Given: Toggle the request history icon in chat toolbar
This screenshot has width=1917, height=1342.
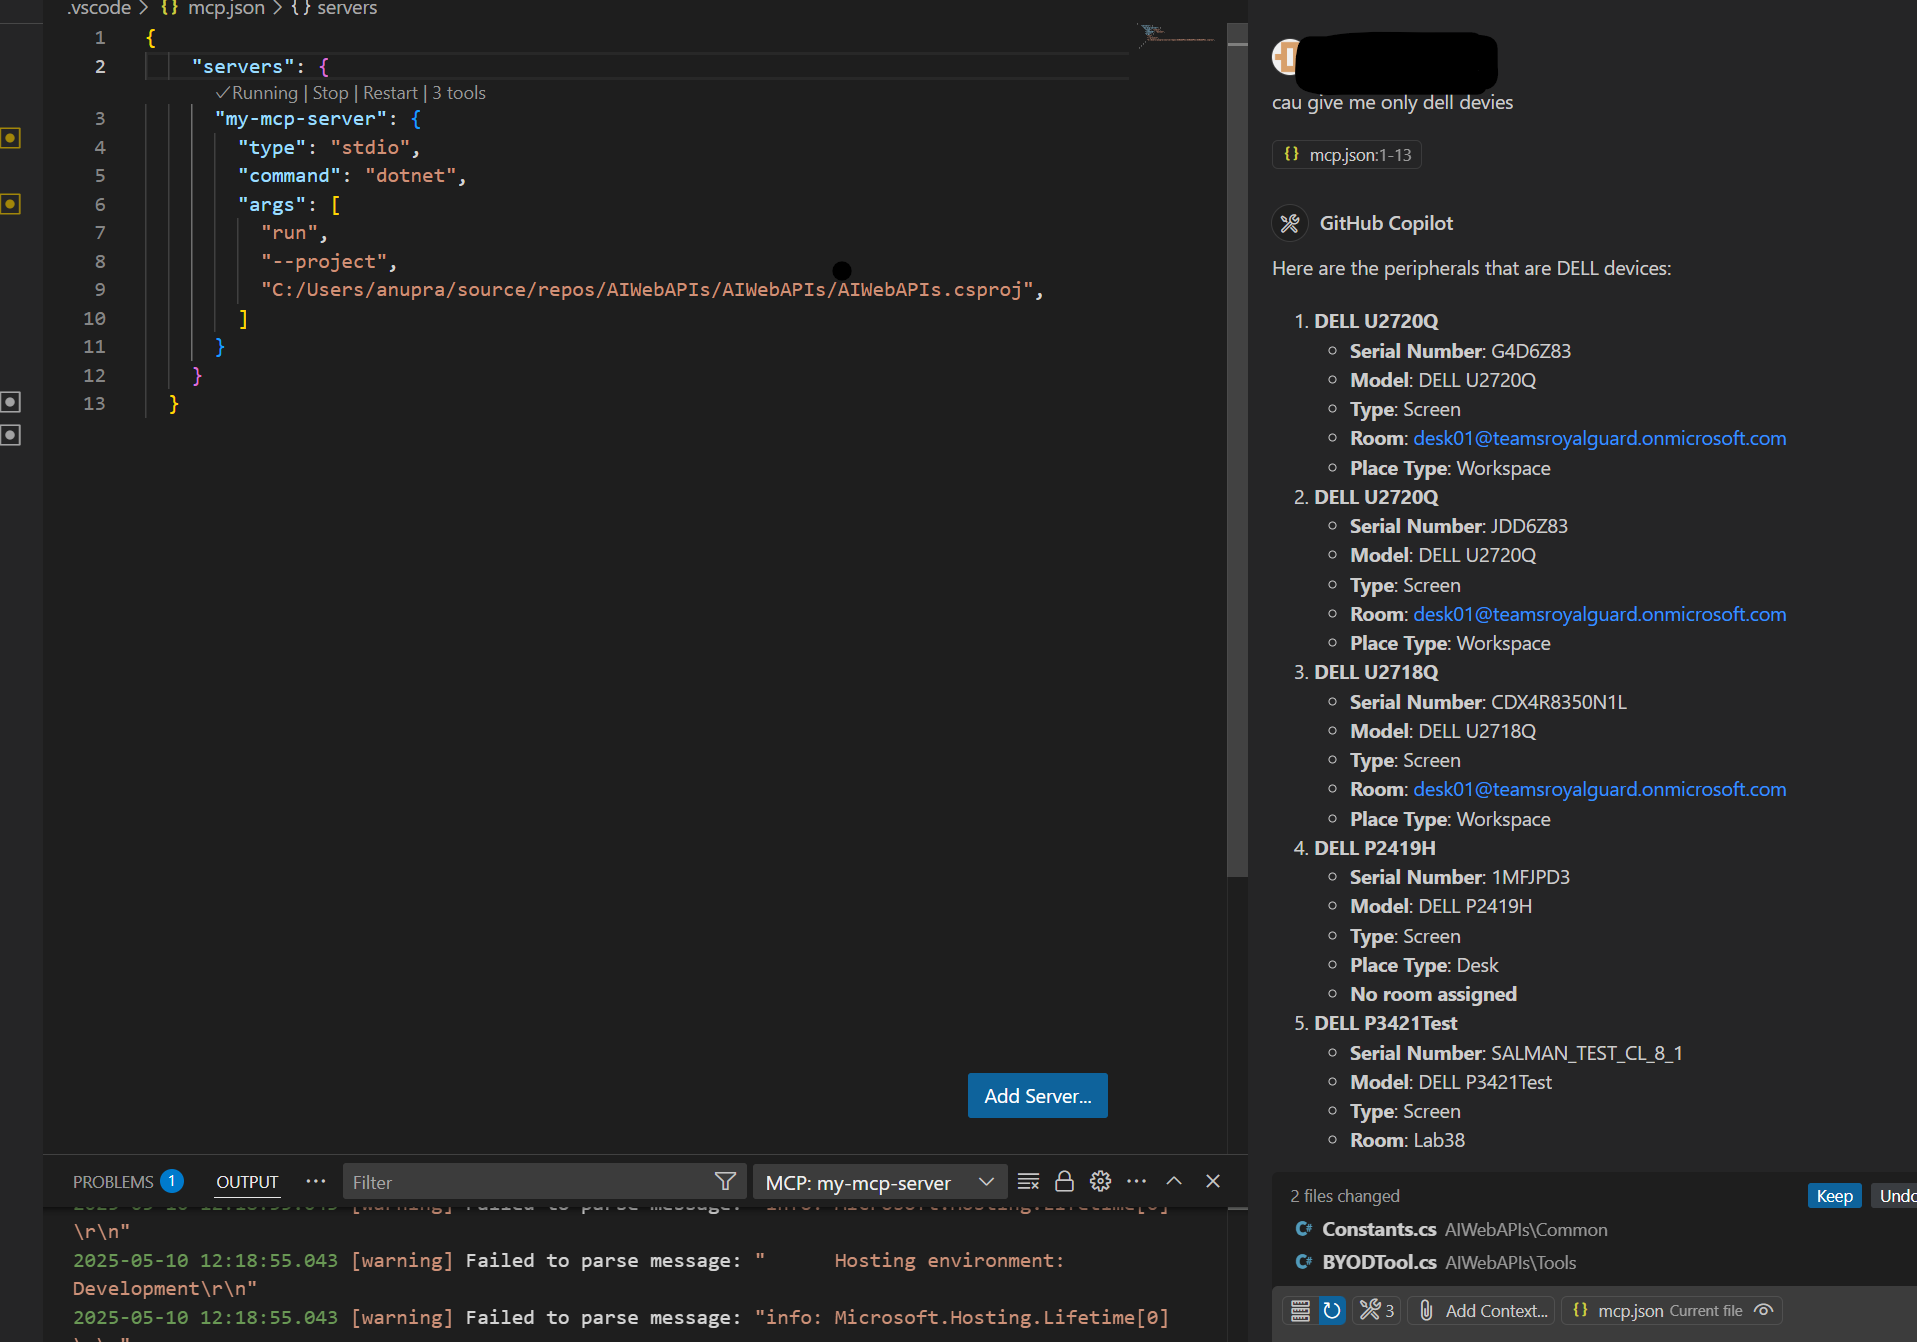Looking at the screenshot, I should 1331,1310.
